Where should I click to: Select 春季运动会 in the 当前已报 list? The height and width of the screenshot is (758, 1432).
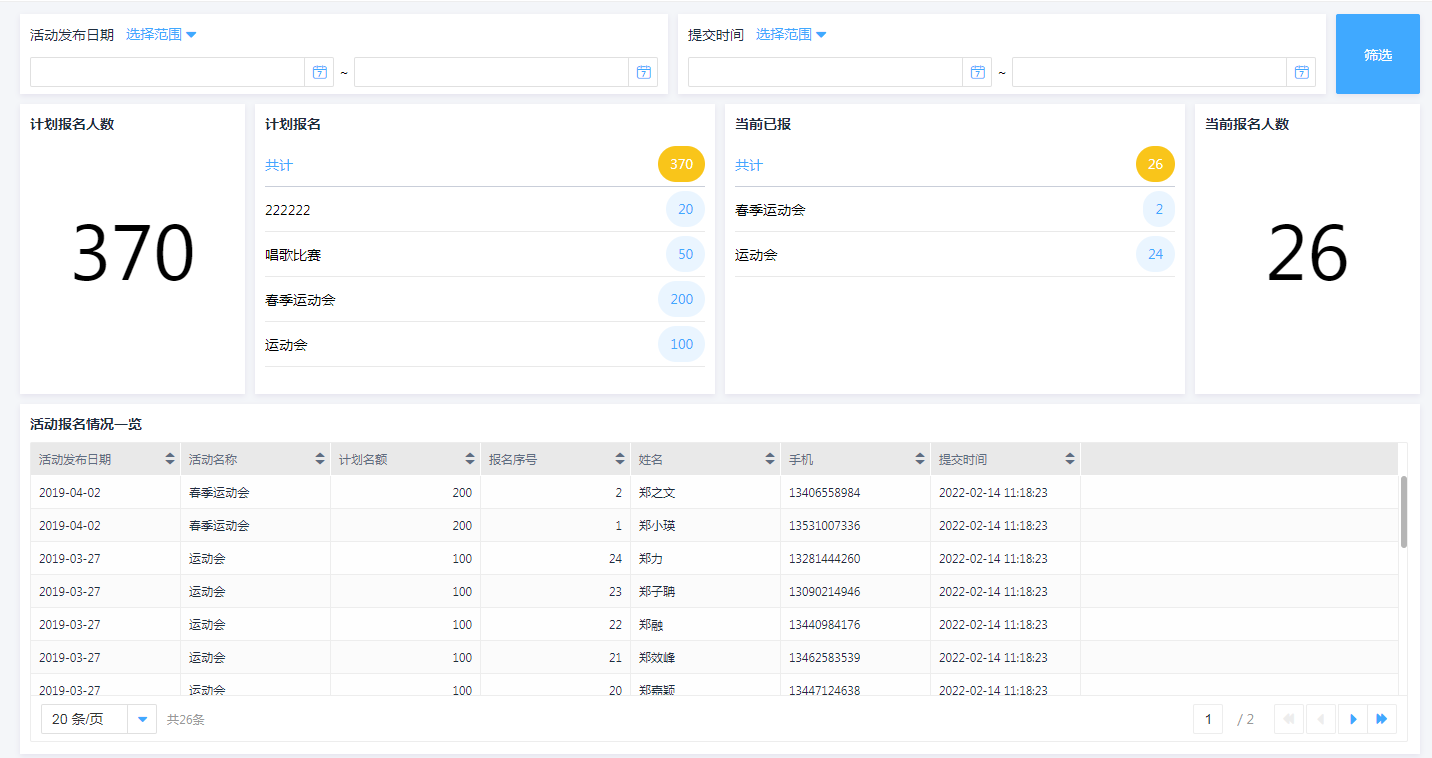point(770,210)
